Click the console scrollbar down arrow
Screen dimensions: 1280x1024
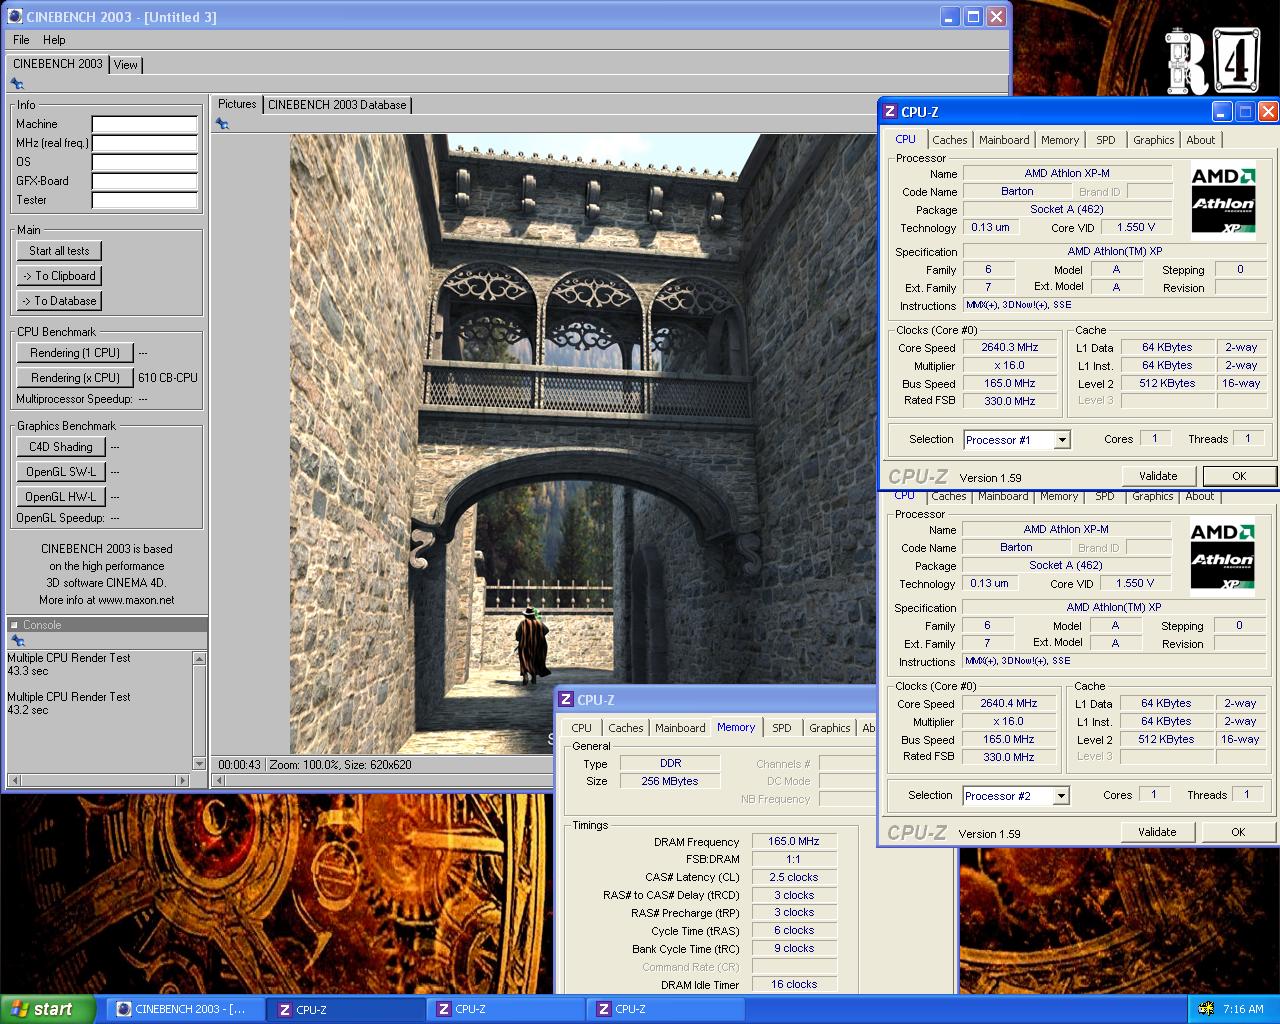tap(199, 764)
